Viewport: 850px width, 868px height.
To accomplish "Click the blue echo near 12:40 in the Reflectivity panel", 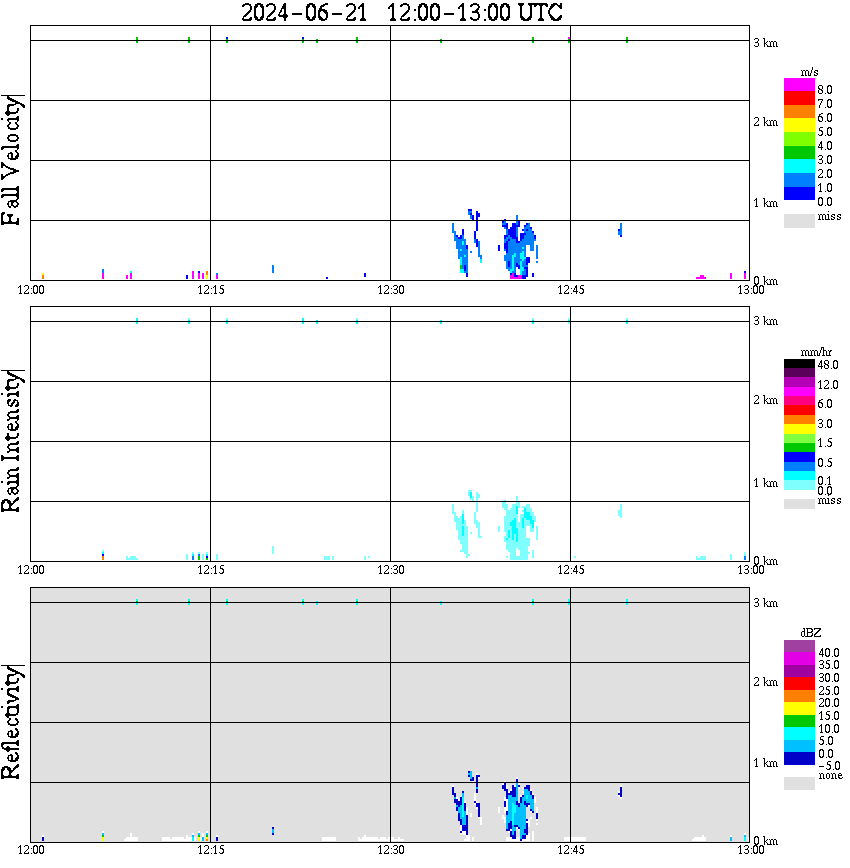I will [x=517, y=809].
